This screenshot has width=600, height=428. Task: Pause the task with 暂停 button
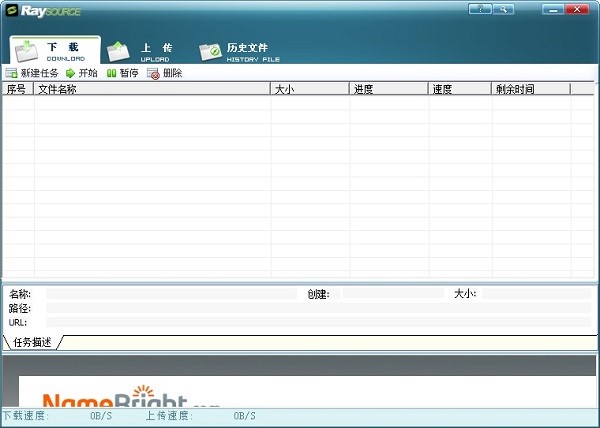[x=122, y=73]
